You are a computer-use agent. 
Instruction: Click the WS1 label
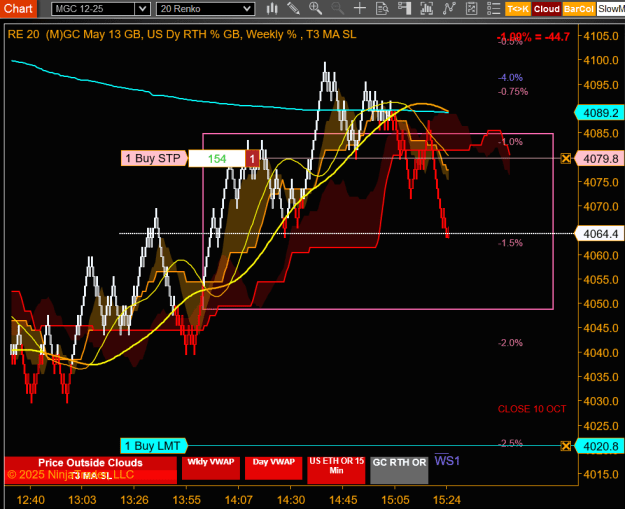pyautogui.click(x=447, y=461)
